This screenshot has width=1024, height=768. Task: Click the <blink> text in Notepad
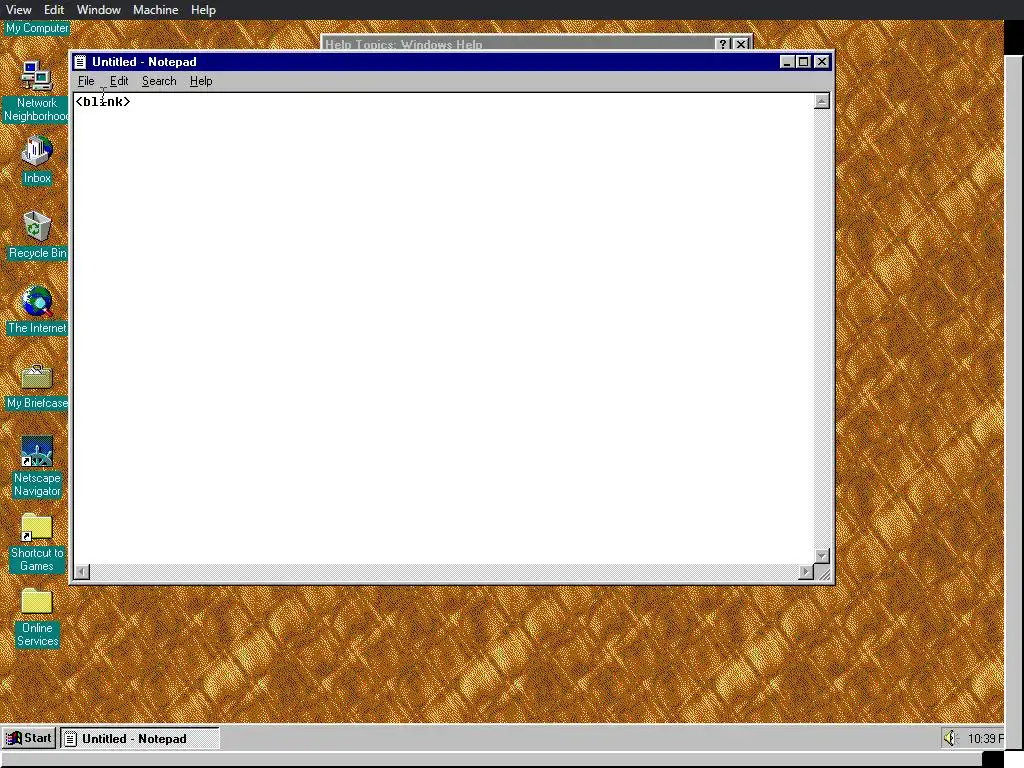tap(103, 102)
